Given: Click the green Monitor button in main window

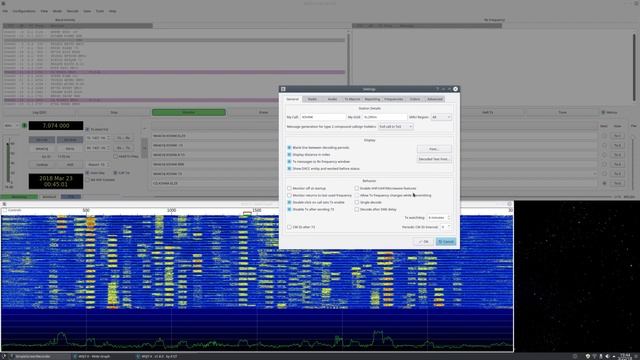Looking at the screenshot, I should [x=189, y=112].
